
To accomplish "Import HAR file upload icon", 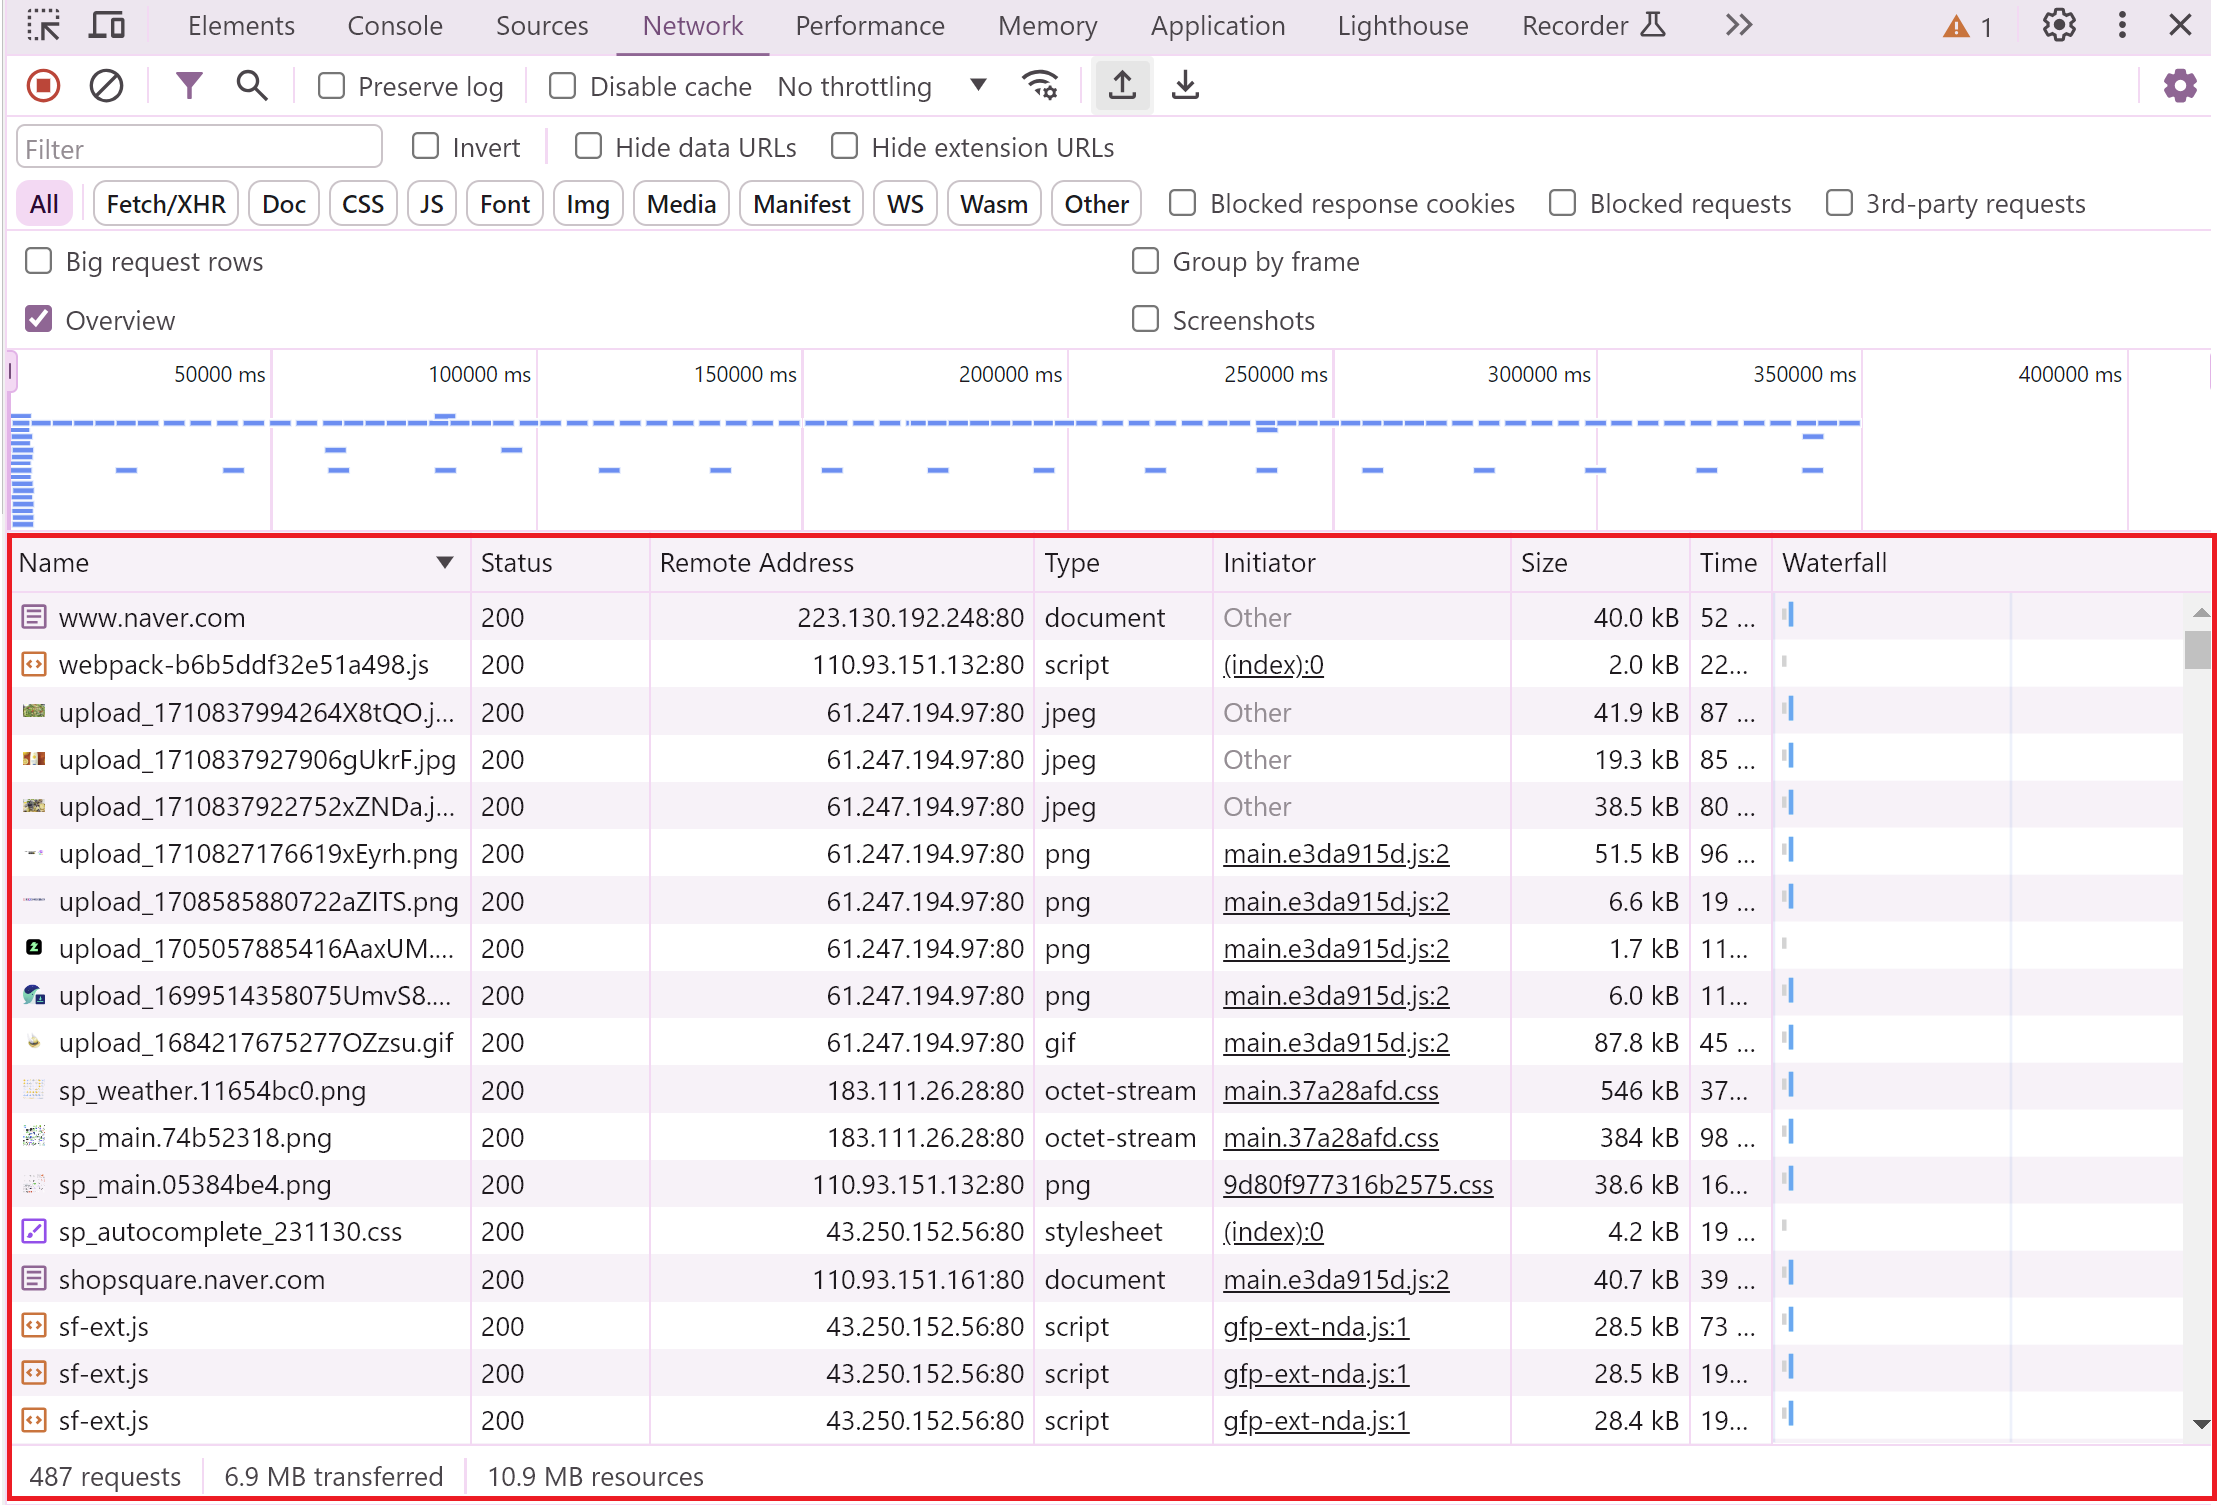I will tap(1122, 86).
